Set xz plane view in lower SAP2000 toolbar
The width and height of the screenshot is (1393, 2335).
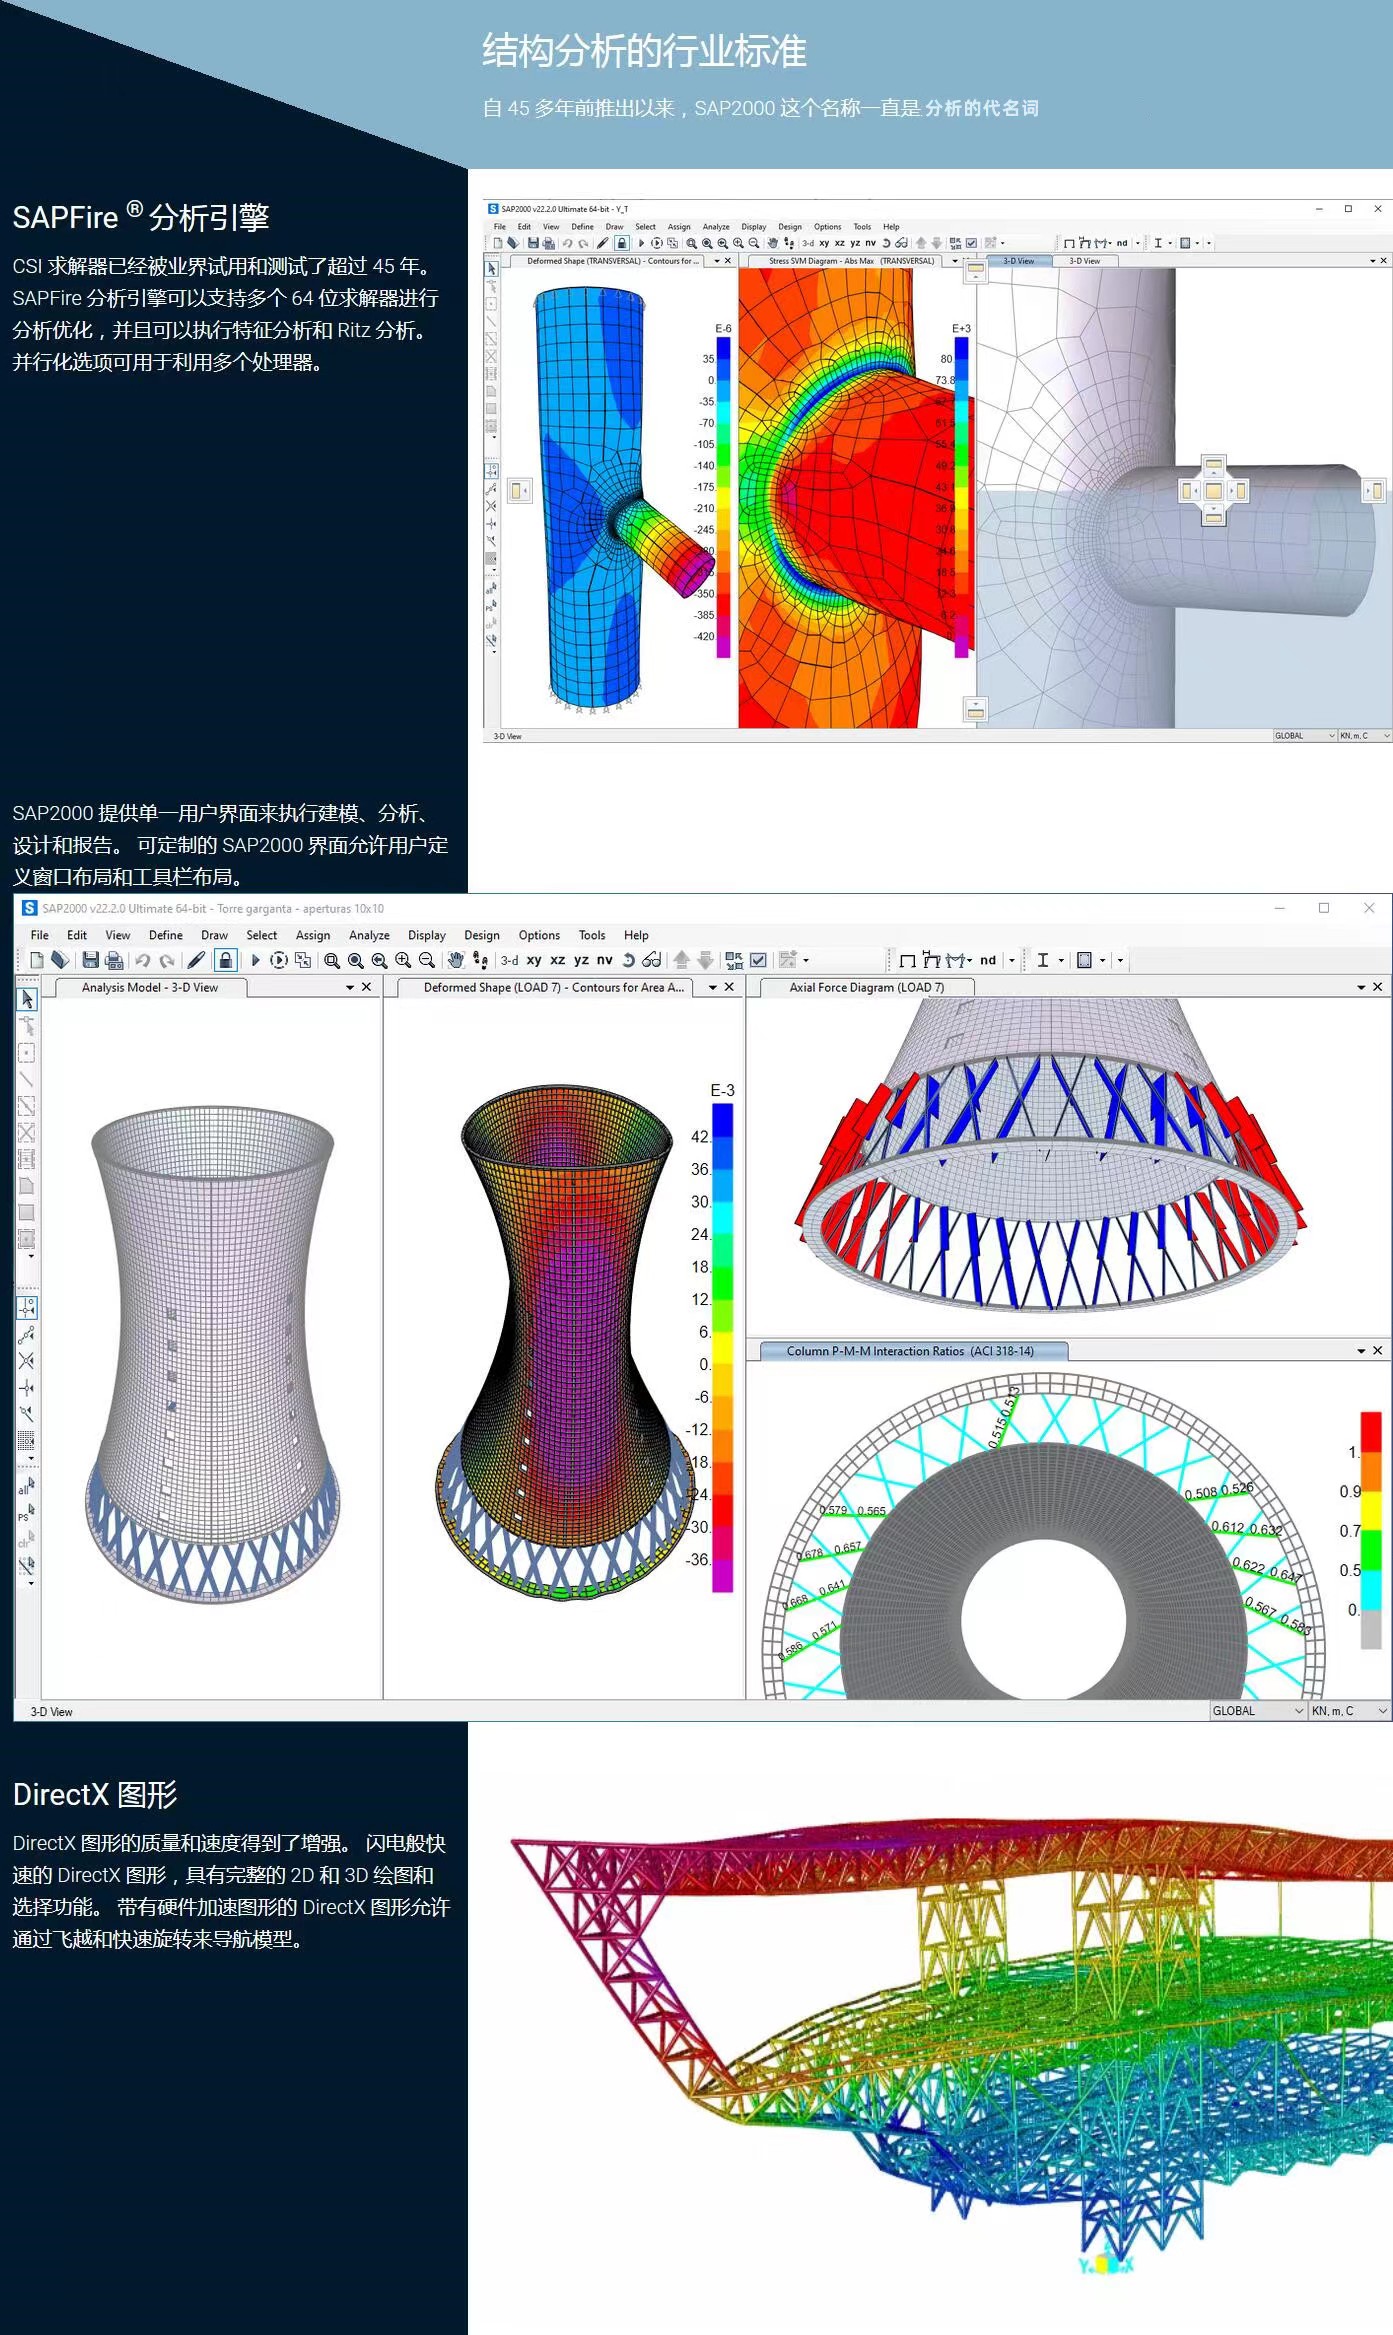[x=557, y=960]
